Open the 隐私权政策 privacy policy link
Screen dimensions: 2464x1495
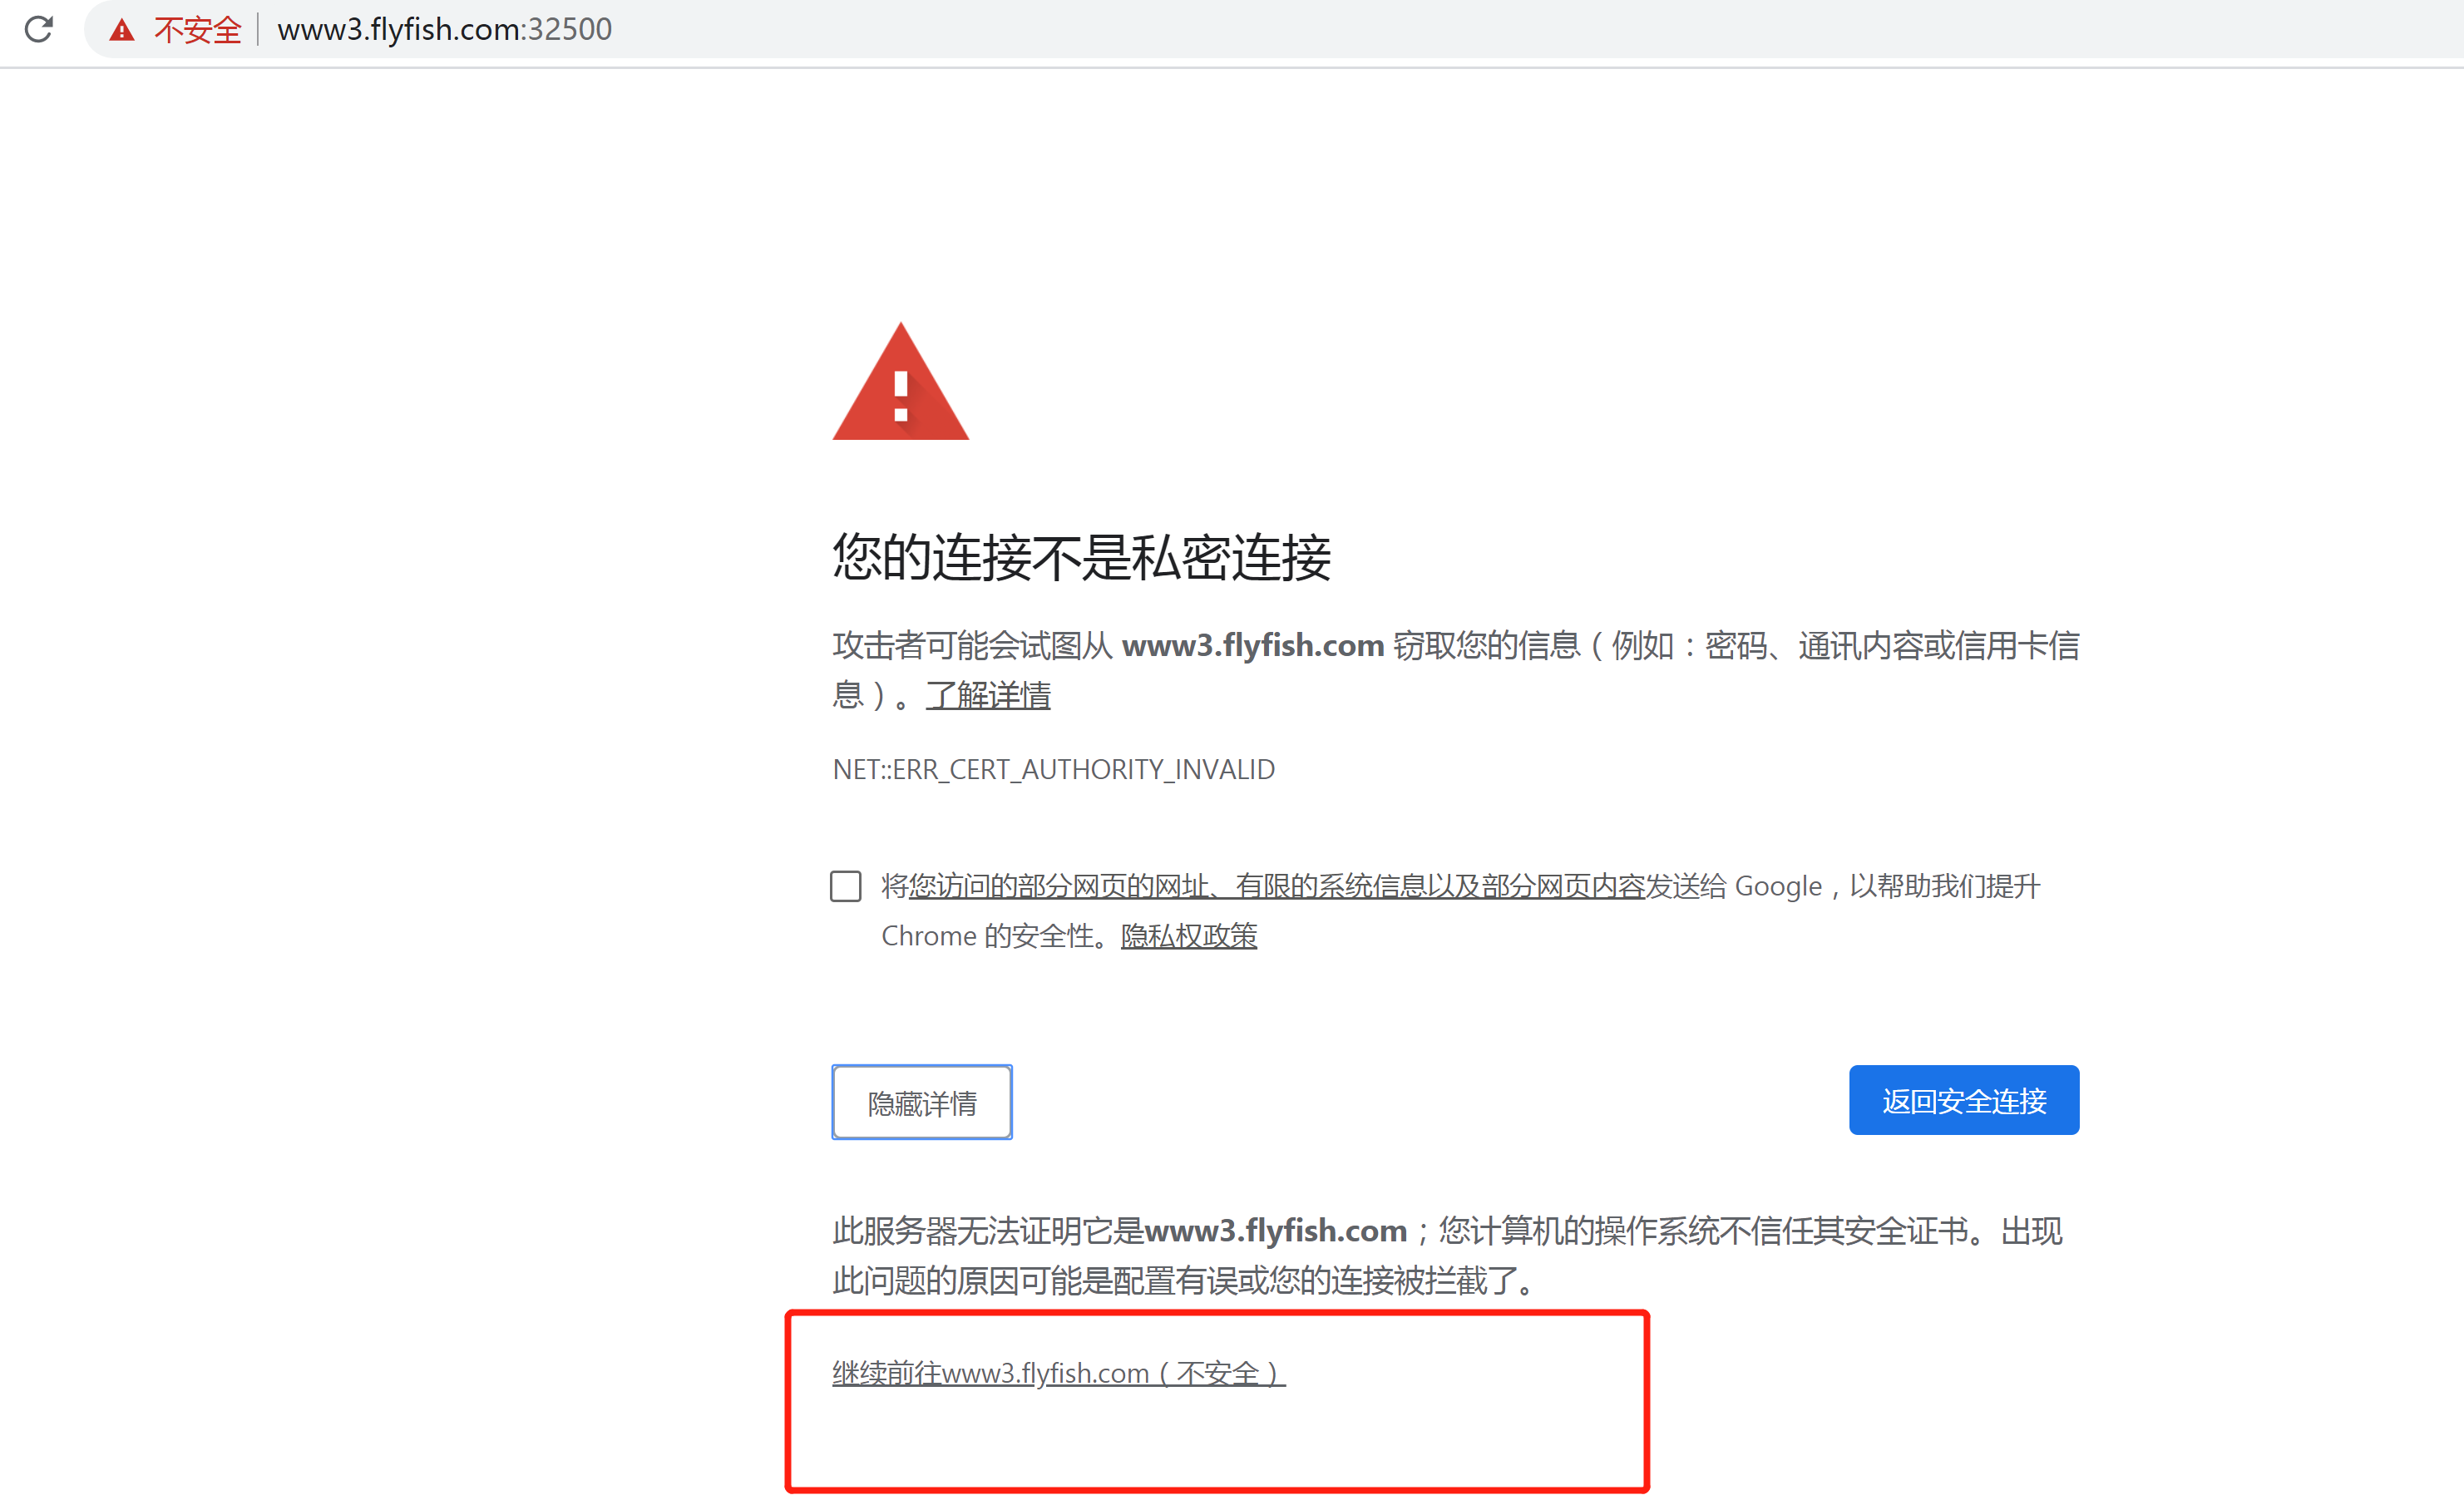click(1189, 936)
